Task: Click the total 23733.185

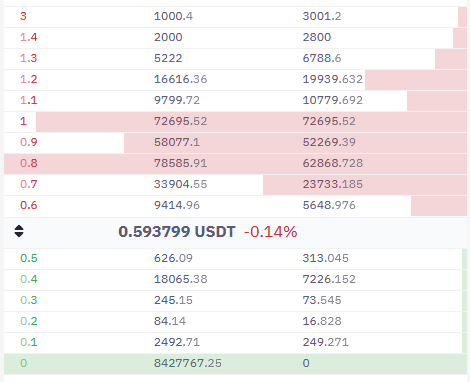Action: point(333,184)
